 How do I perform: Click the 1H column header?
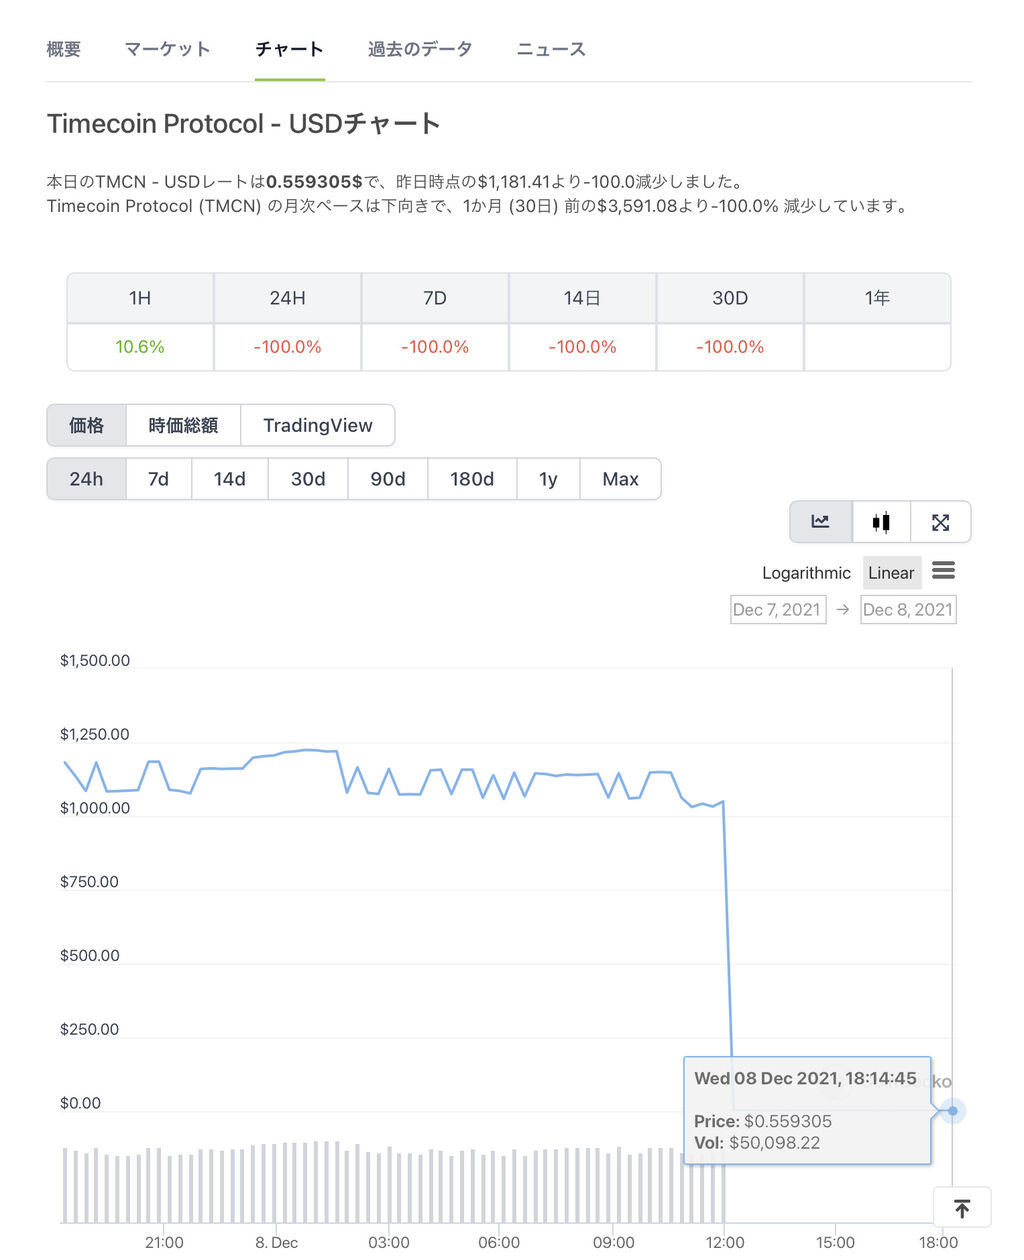click(140, 298)
